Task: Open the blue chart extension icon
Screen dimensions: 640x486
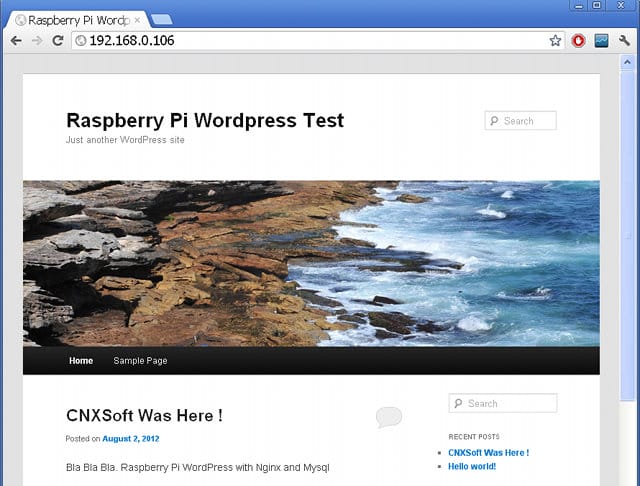Action: tap(601, 40)
